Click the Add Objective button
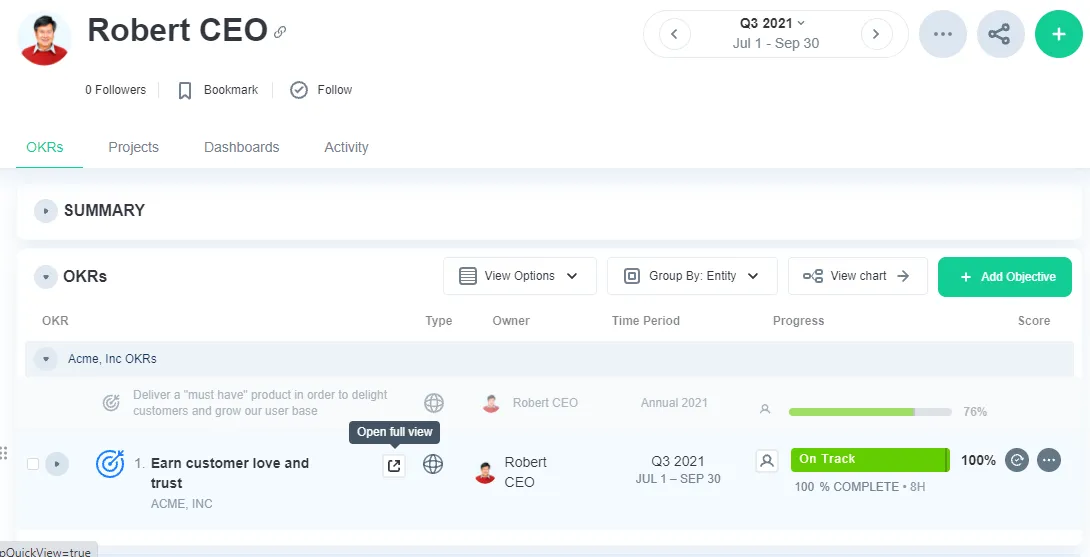 tap(1004, 277)
